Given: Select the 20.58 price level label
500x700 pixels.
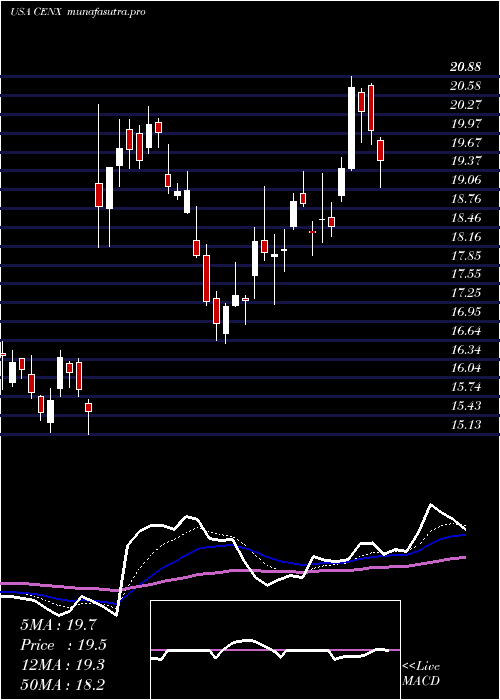Looking at the screenshot, I should pos(466,86).
